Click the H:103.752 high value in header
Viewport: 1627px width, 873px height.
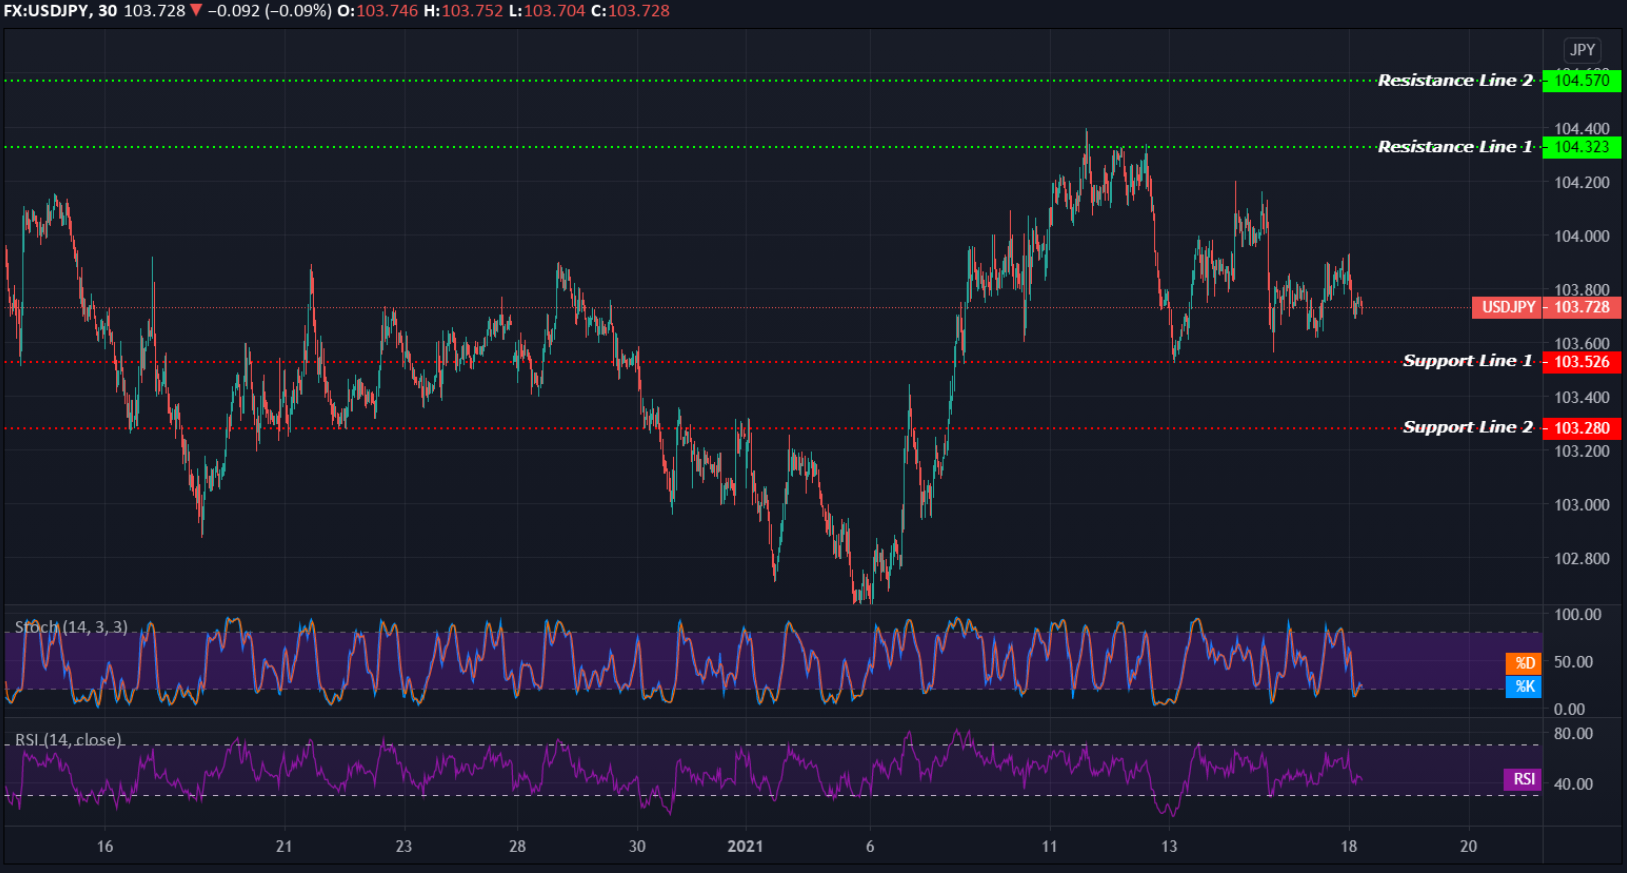(x=463, y=11)
